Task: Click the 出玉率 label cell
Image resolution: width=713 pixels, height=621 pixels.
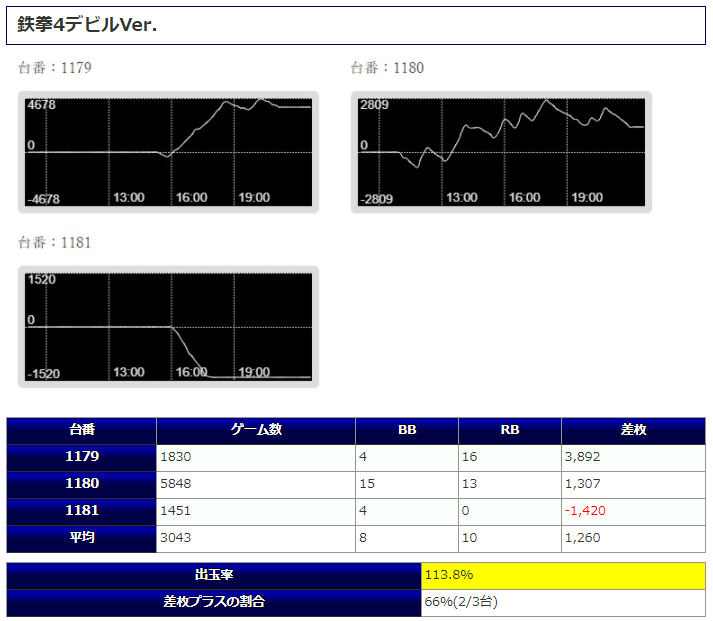Action: pyautogui.click(x=214, y=575)
